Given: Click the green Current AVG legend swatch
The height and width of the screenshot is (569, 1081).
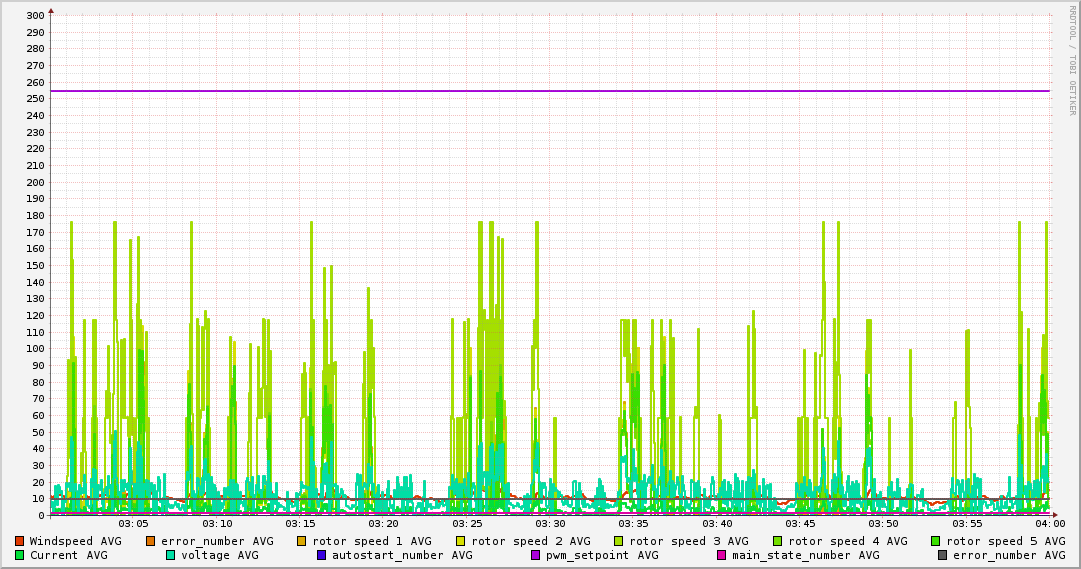Looking at the screenshot, I should pyautogui.click(x=19, y=555).
